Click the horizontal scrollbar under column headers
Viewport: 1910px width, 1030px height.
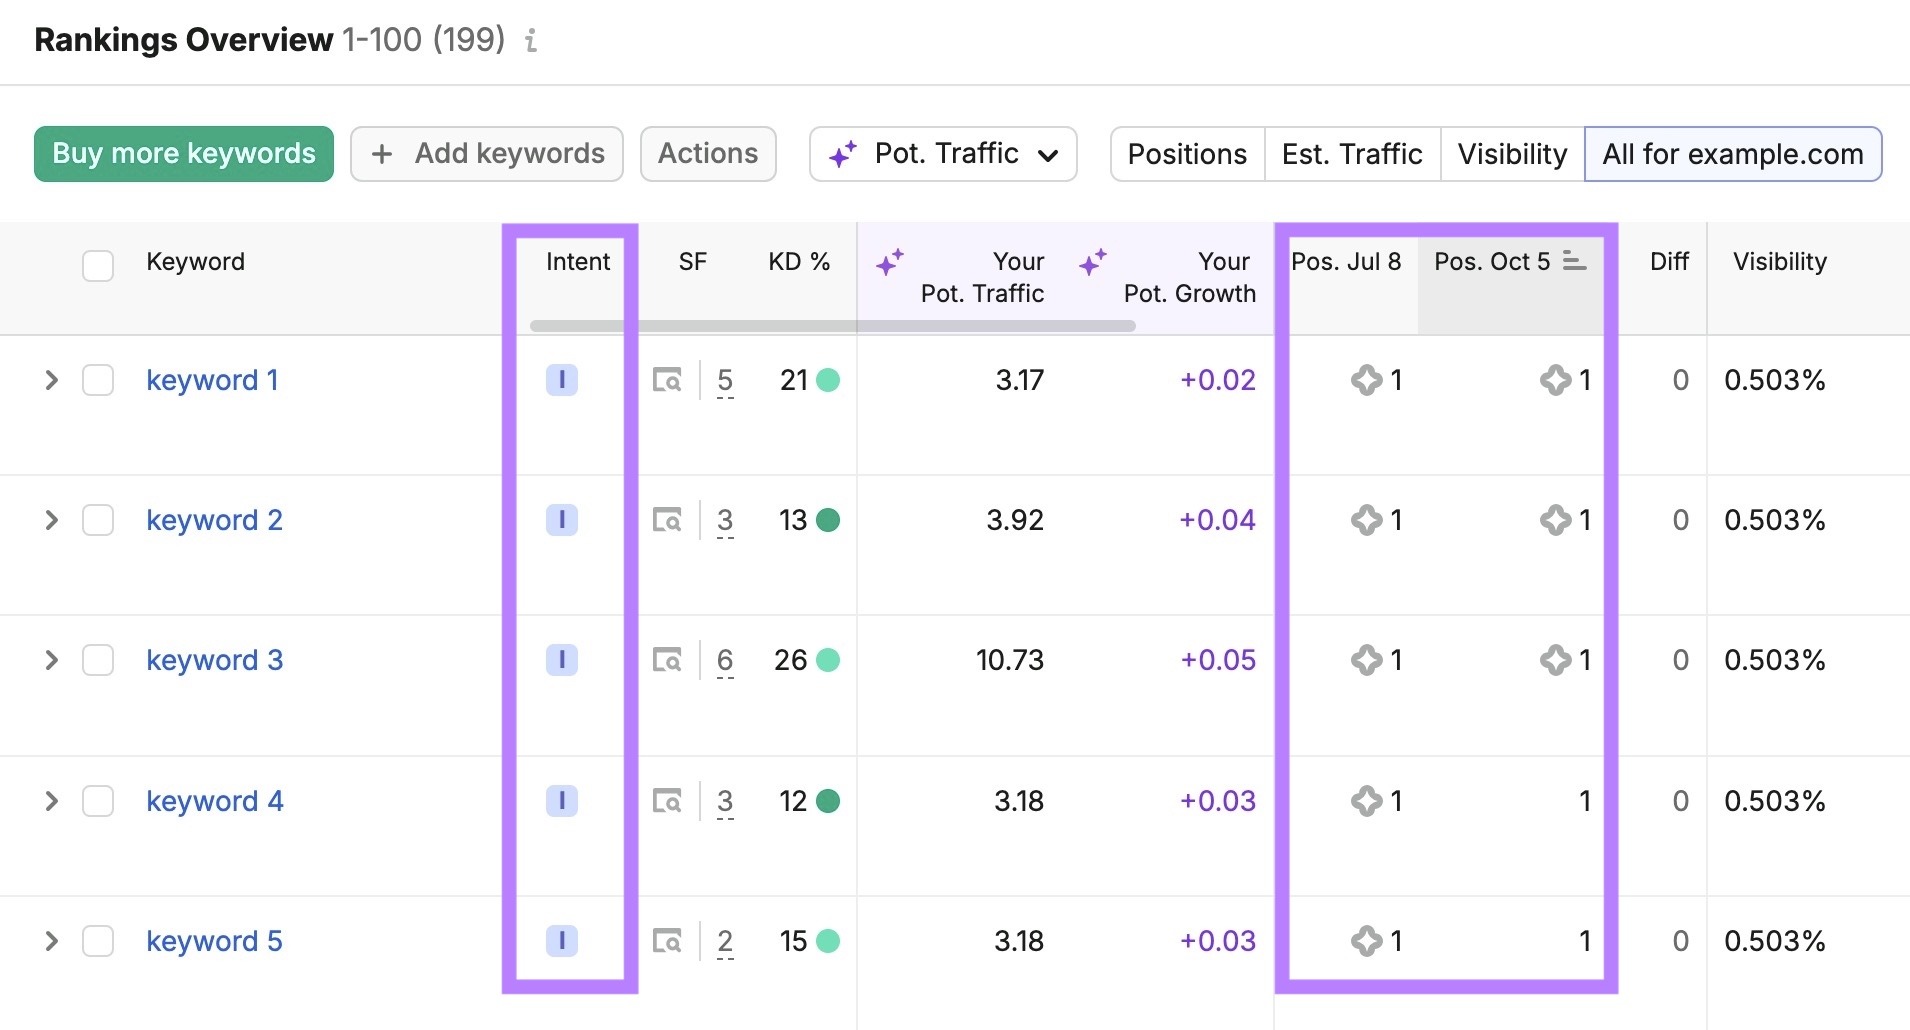(x=832, y=326)
